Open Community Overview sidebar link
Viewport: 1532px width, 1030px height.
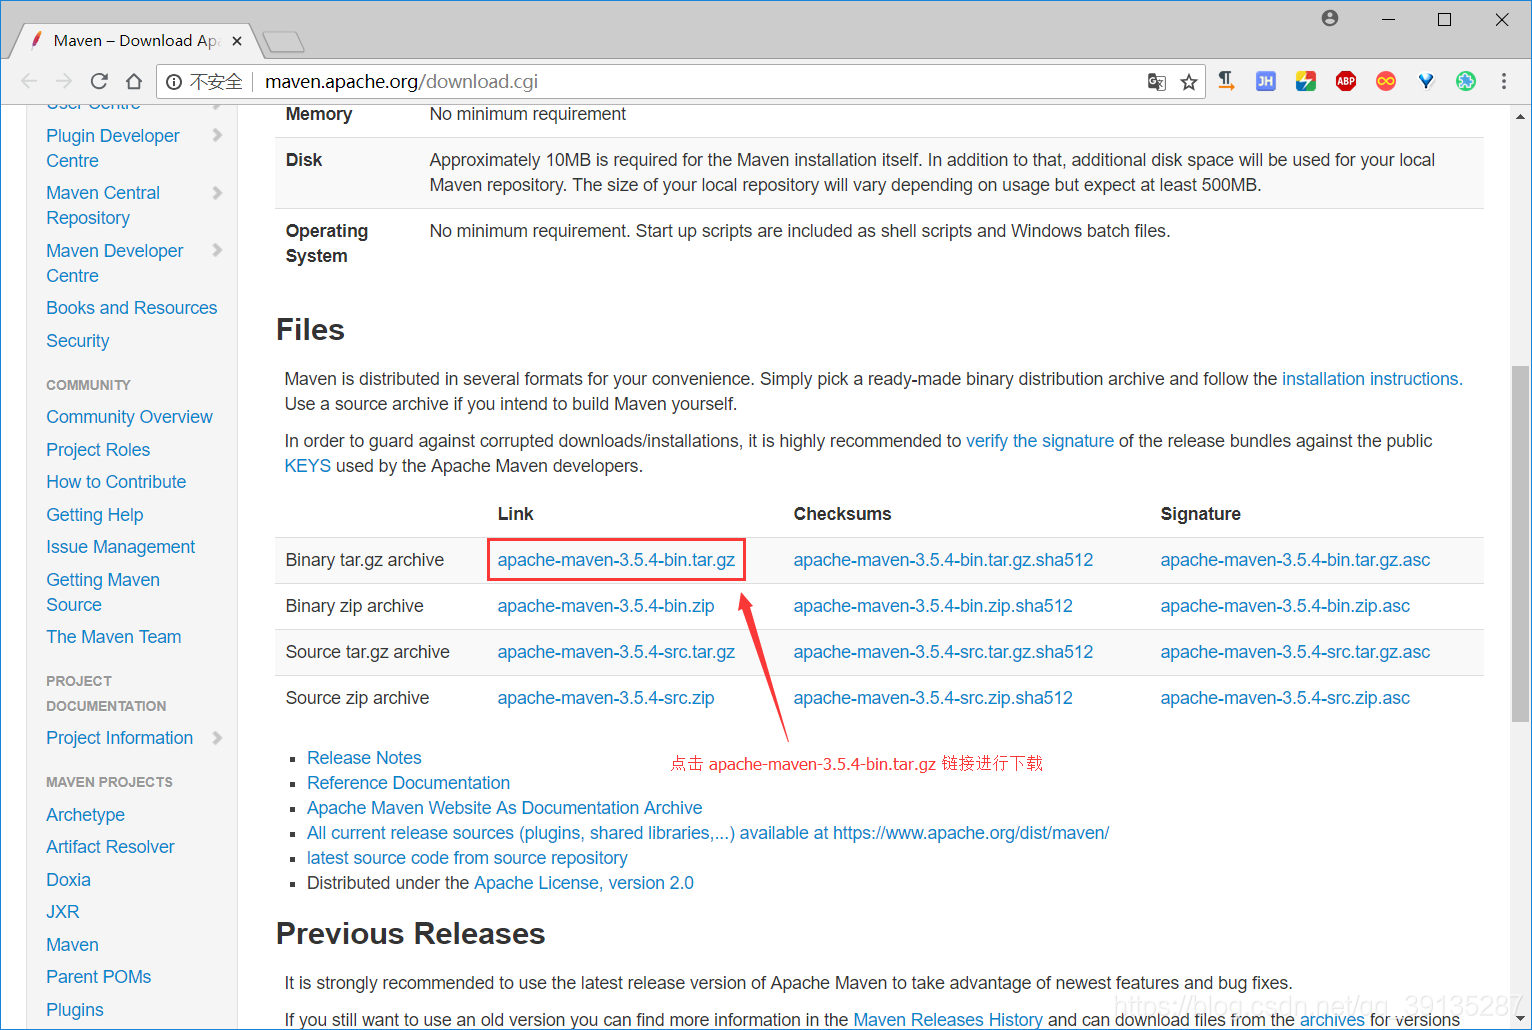(129, 417)
